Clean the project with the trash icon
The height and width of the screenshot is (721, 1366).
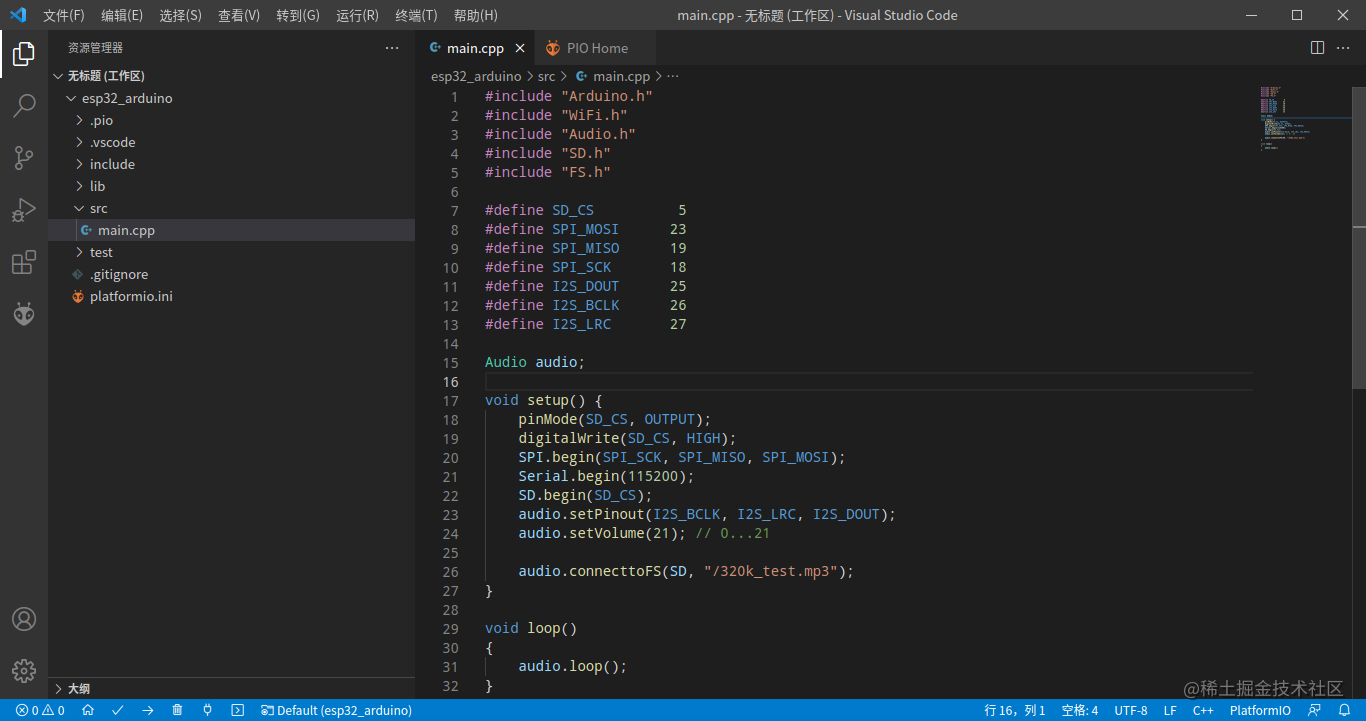pos(177,710)
